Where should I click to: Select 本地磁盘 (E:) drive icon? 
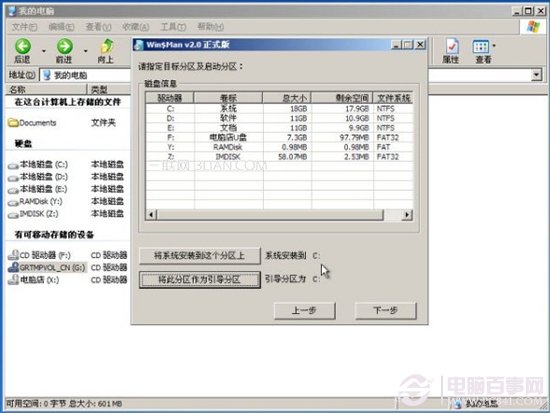(13, 190)
